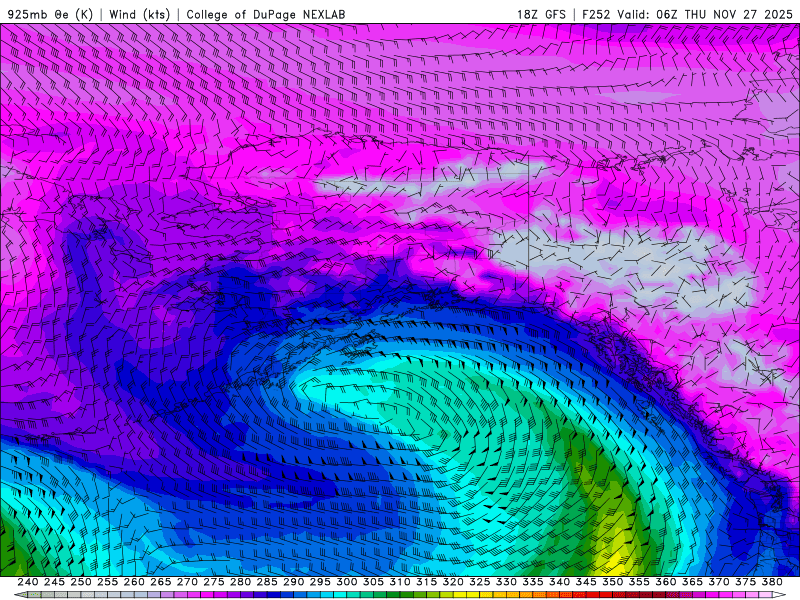Select the 300 scale label
Image resolution: width=800 pixels, height=600 pixels.
pyautogui.click(x=346, y=582)
